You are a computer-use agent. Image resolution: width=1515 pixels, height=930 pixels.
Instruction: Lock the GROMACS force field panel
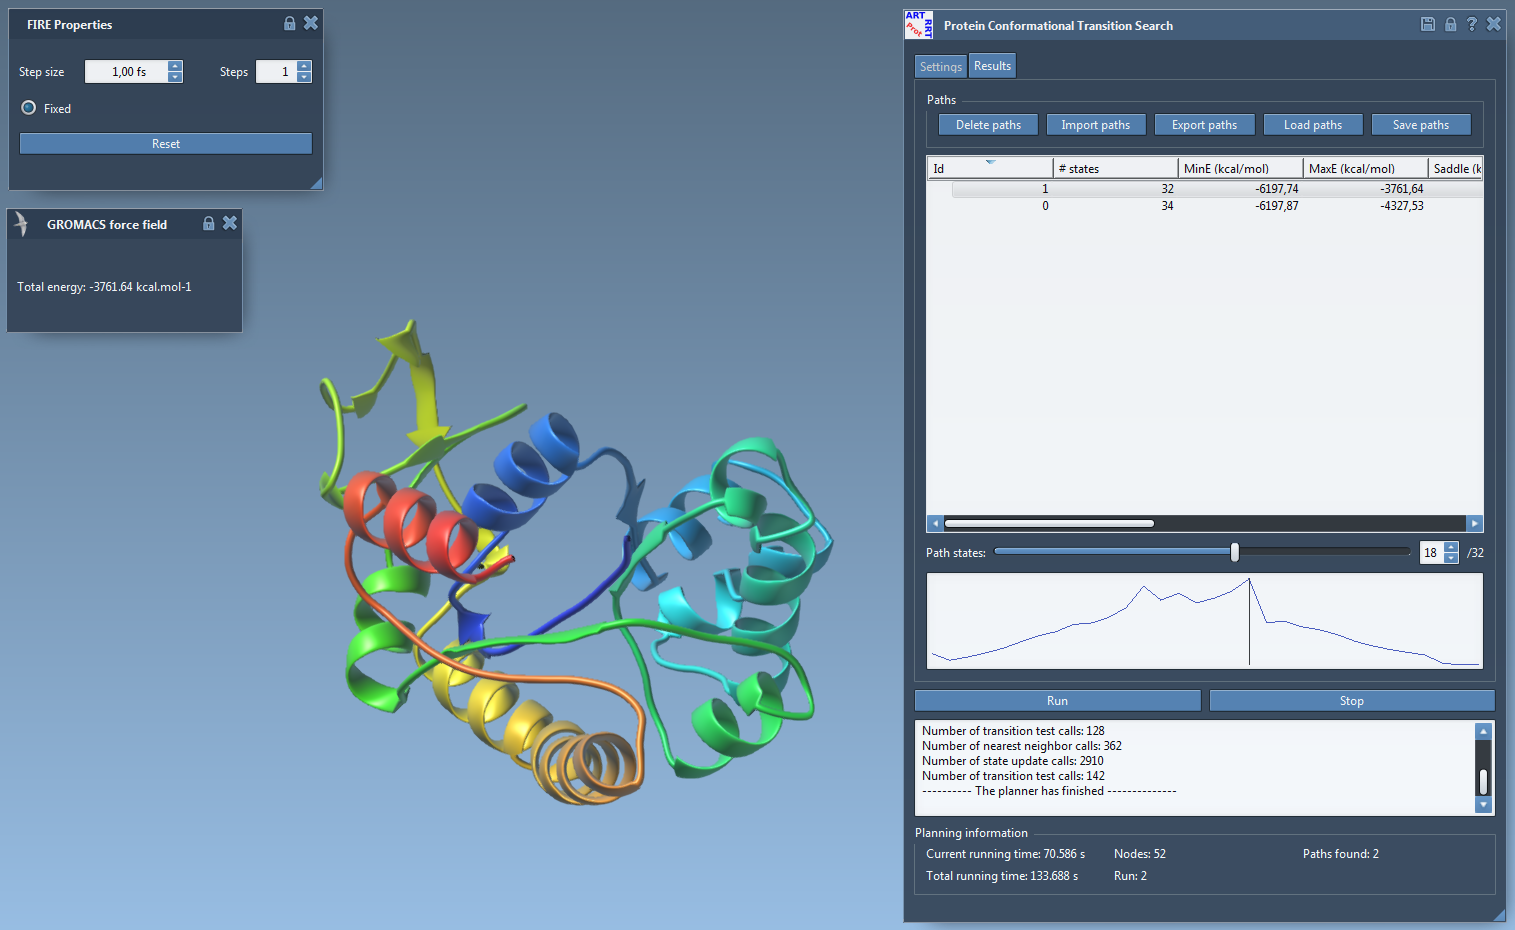(x=209, y=223)
